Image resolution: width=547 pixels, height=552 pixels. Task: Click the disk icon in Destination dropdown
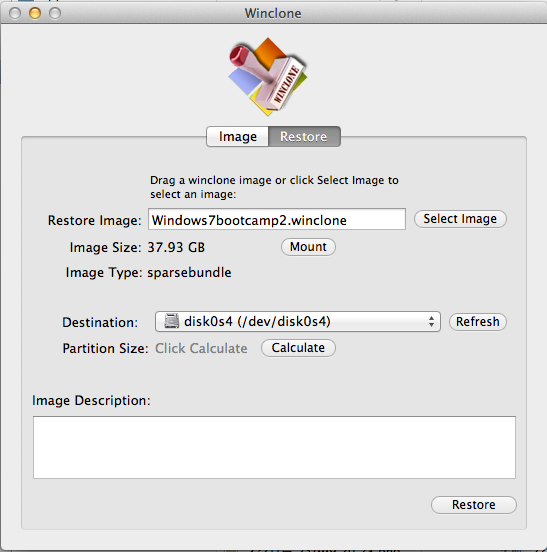(171, 321)
